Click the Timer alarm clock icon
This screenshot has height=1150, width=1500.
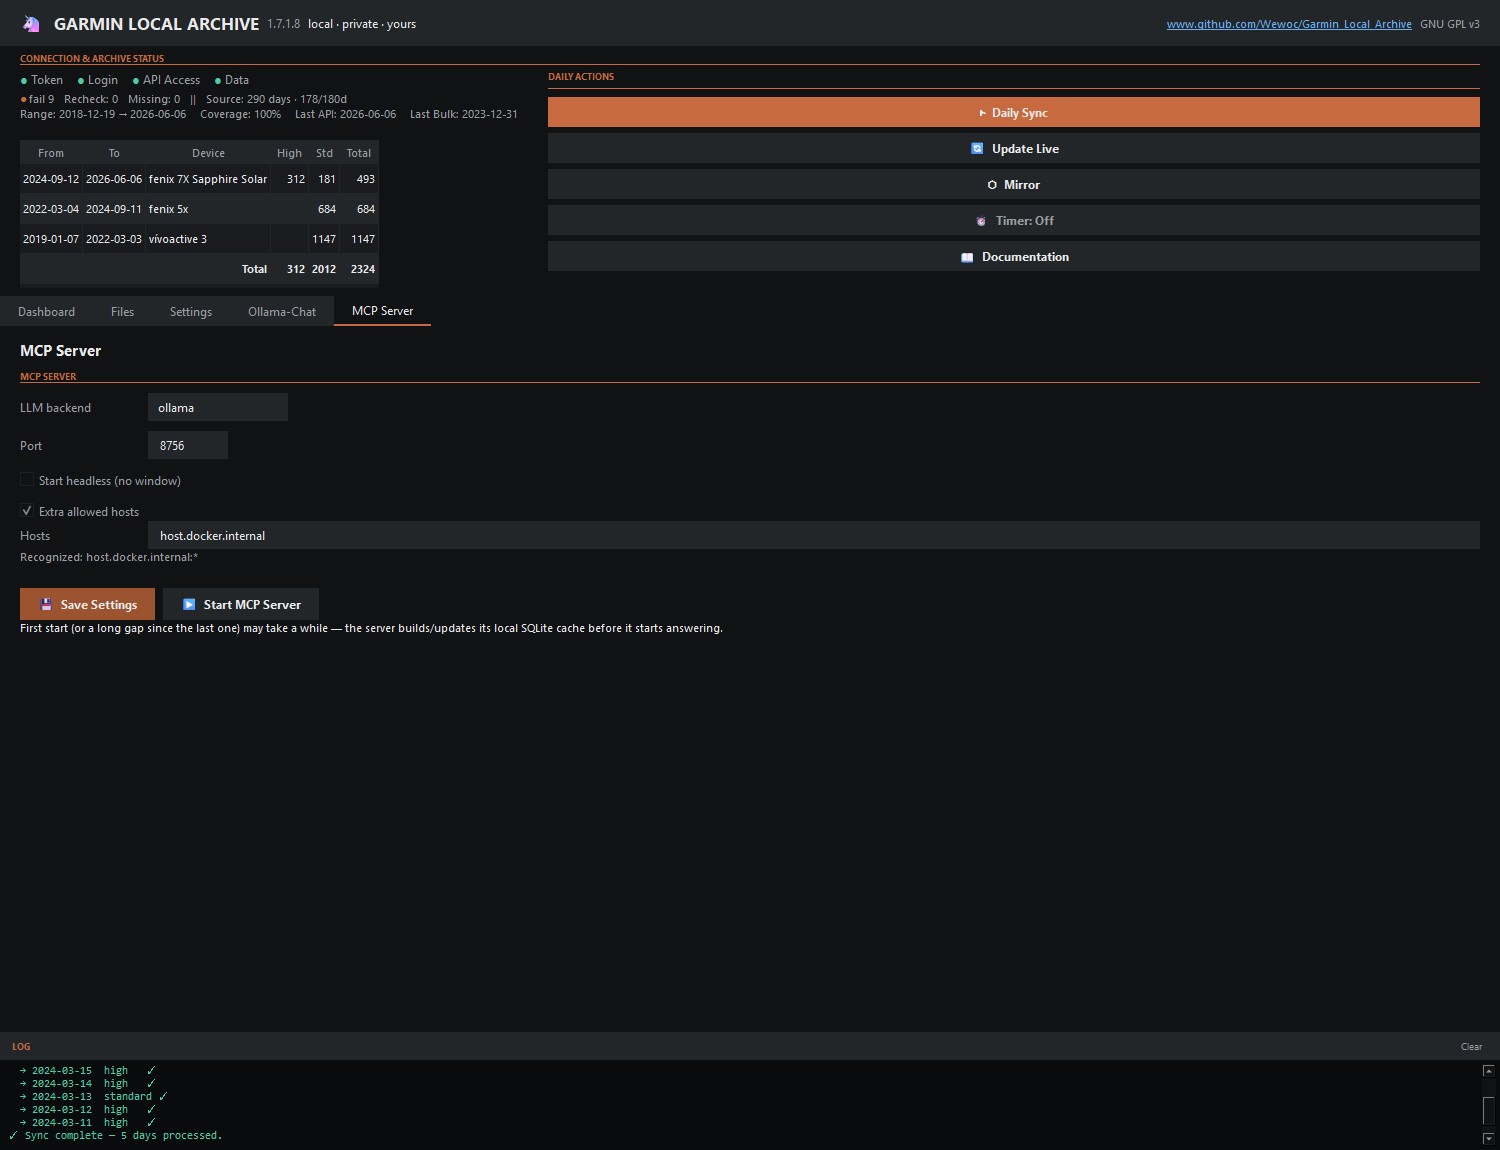(x=981, y=221)
